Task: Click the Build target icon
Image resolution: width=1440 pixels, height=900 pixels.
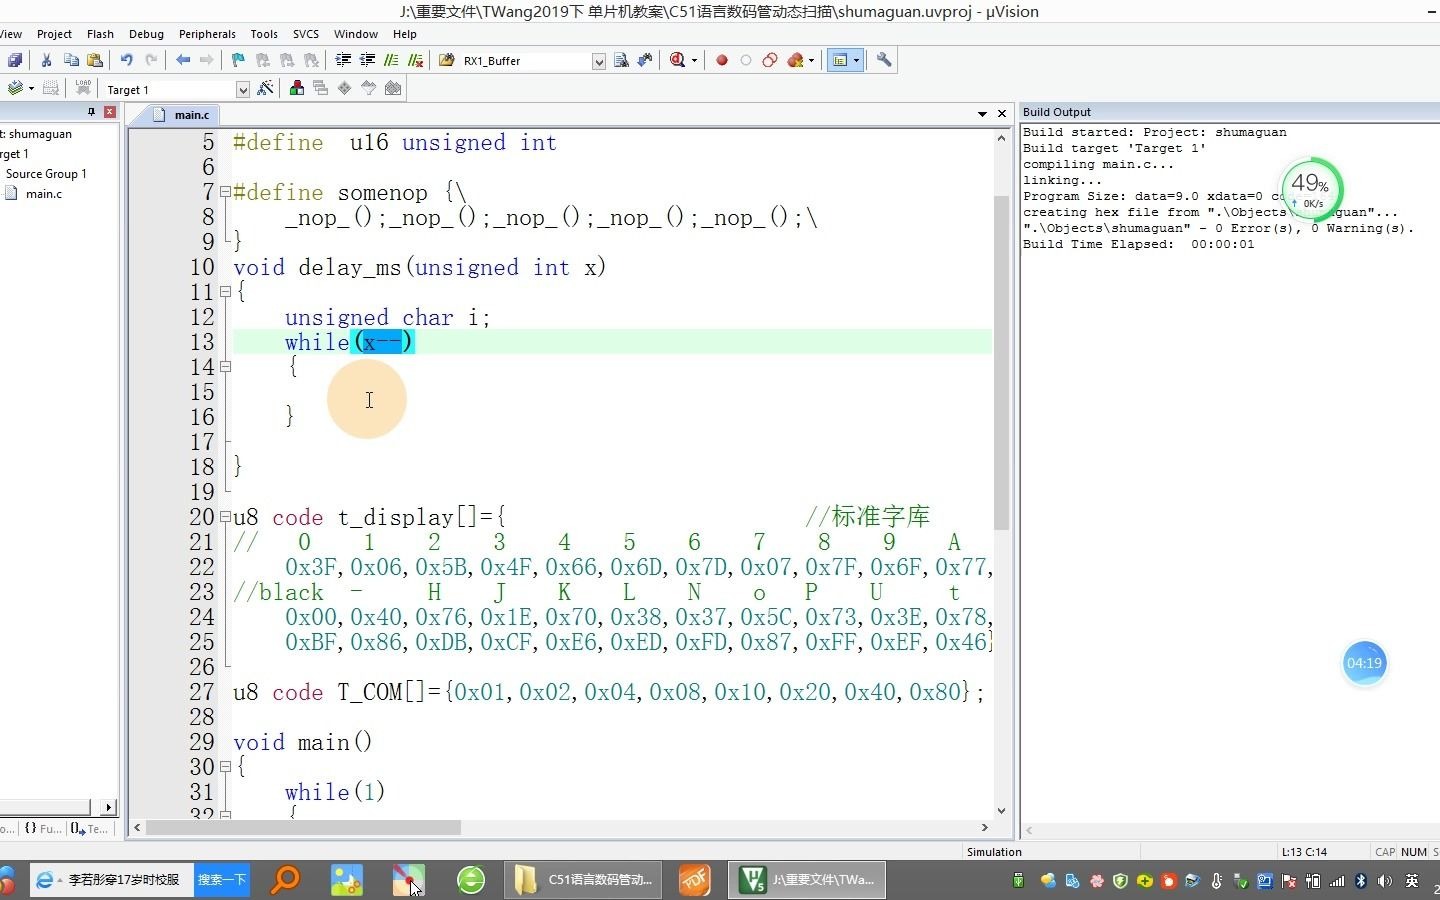Action: (15, 88)
